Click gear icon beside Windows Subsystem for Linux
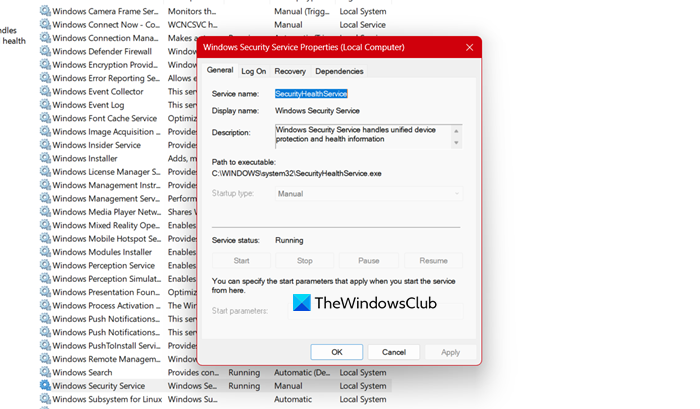 click(x=45, y=399)
